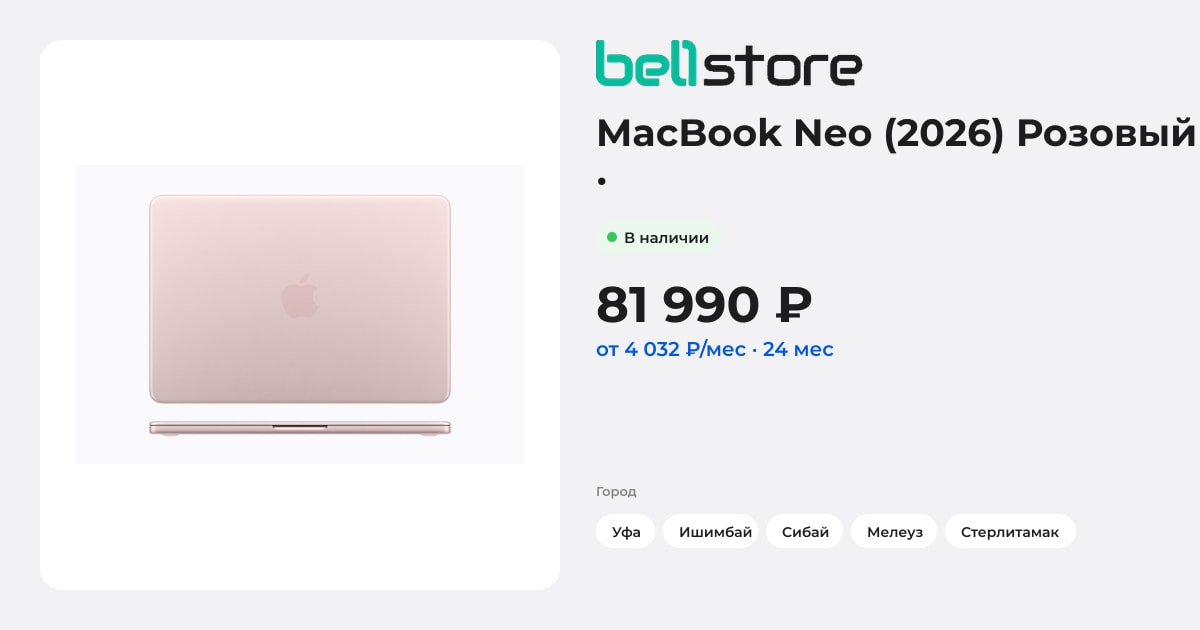Select the pink MacBook top-view image
The height and width of the screenshot is (630, 1200).
click(x=300, y=299)
